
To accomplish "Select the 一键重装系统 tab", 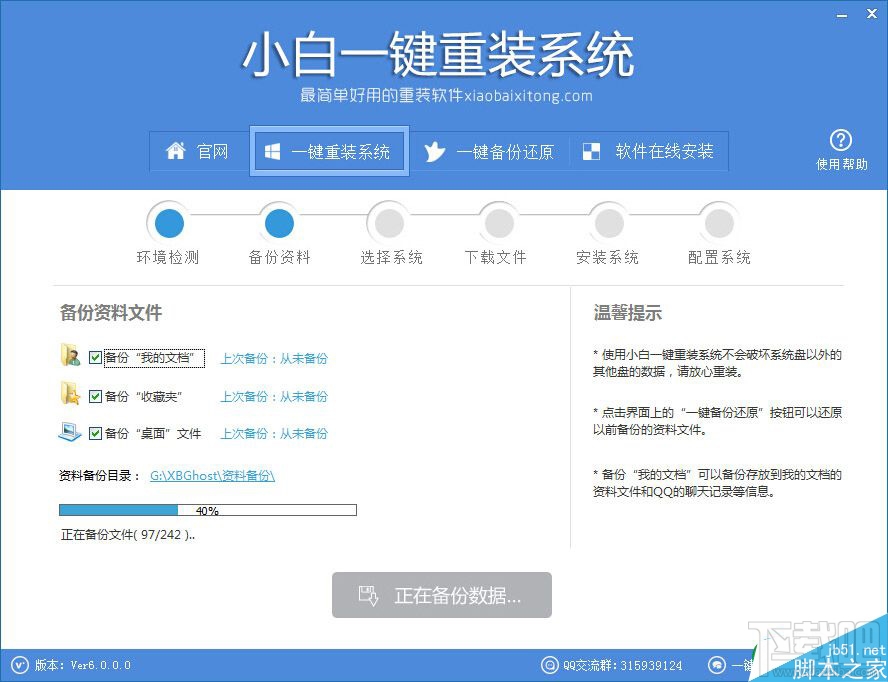I will (329, 151).
